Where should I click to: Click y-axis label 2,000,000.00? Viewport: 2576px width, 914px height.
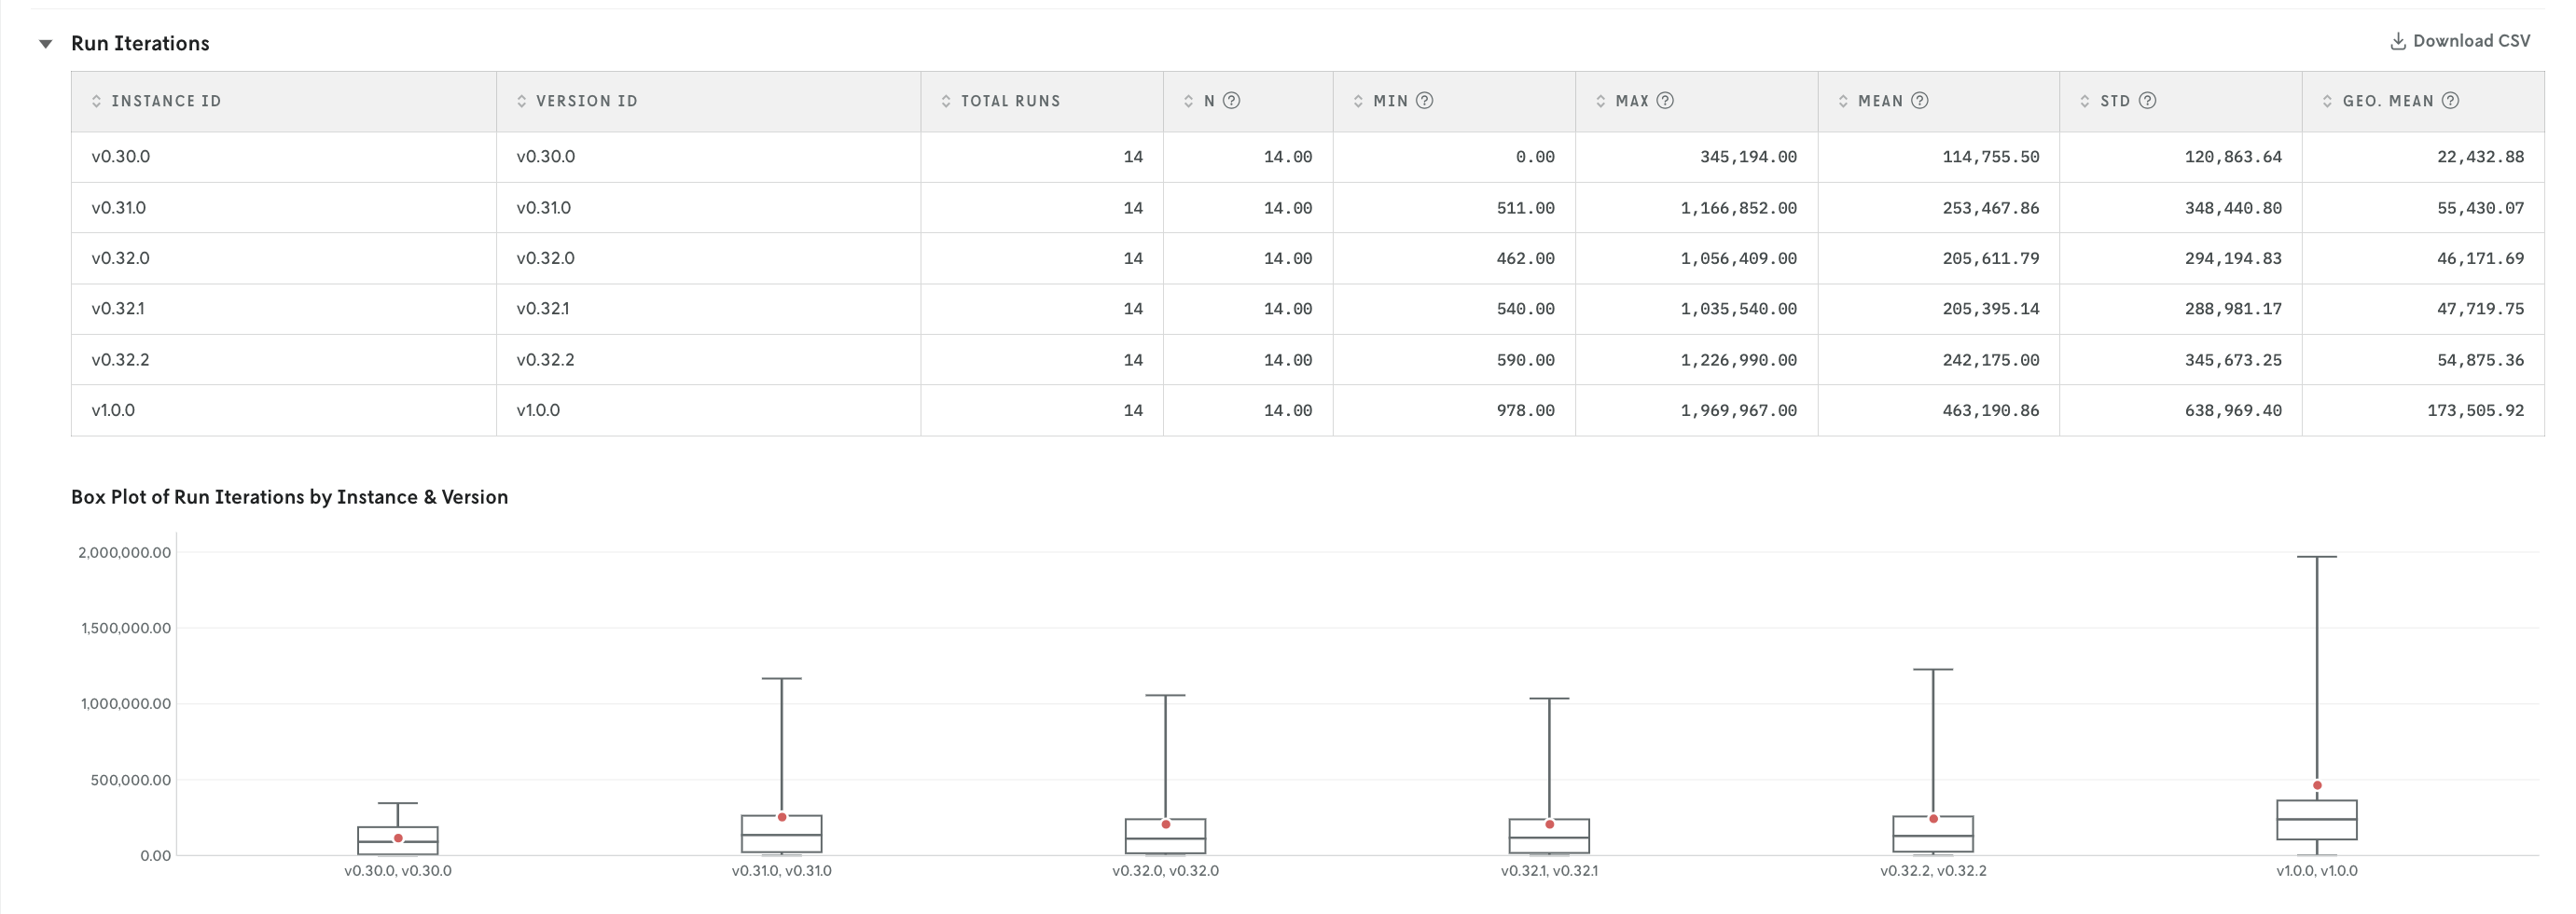pyautogui.click(x=125, y=553)
